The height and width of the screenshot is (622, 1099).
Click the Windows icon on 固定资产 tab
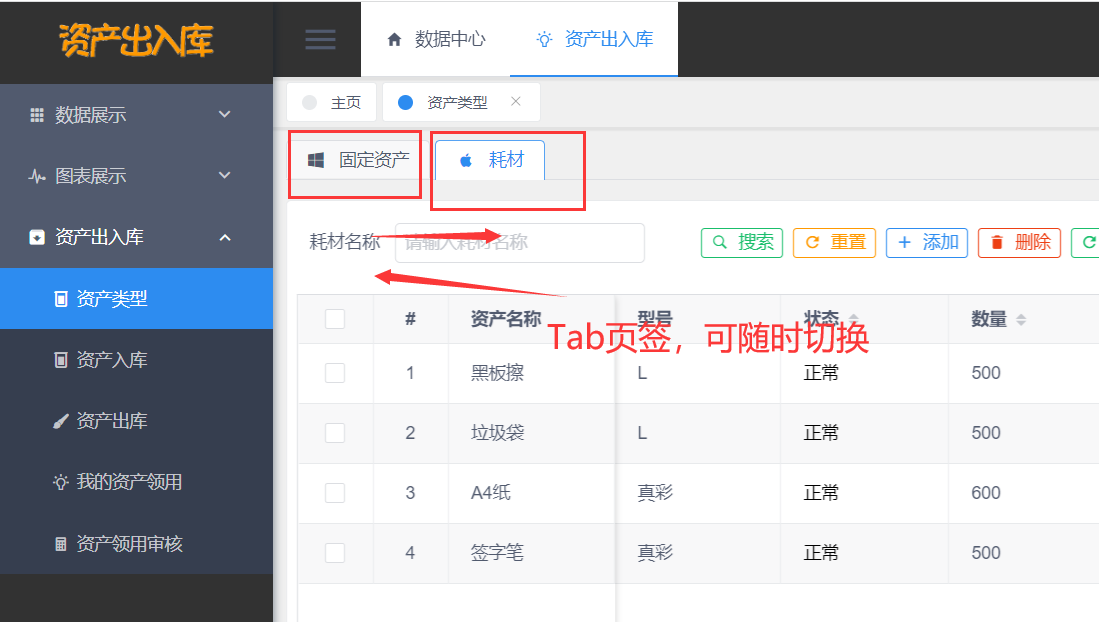(x=316, y=161)
